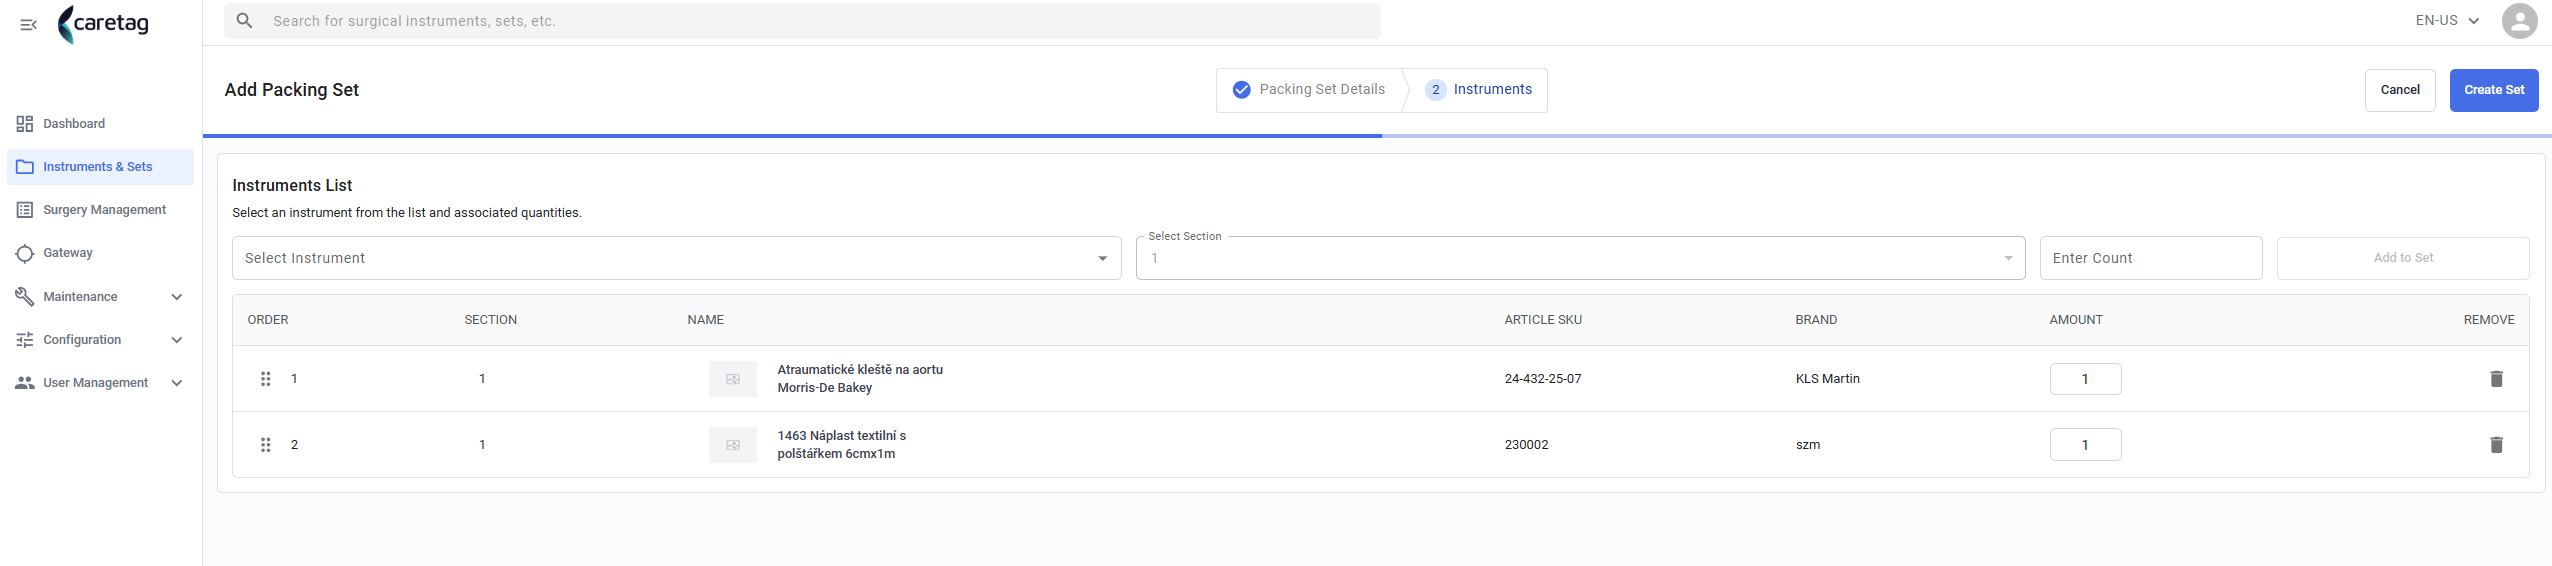The height and width of the screenshot is (566, 2552).
Task: Click the Instruments & Sets folder icon
Action: [x=25, y=167]
